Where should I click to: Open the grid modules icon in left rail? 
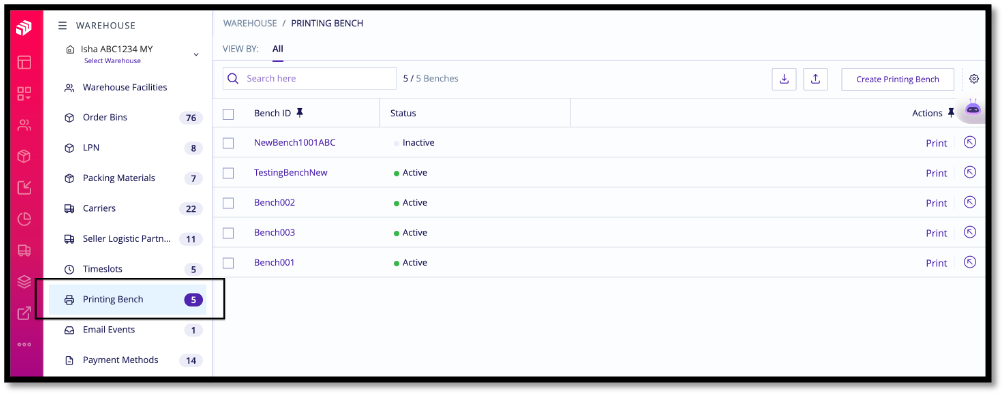click(24, 94)
